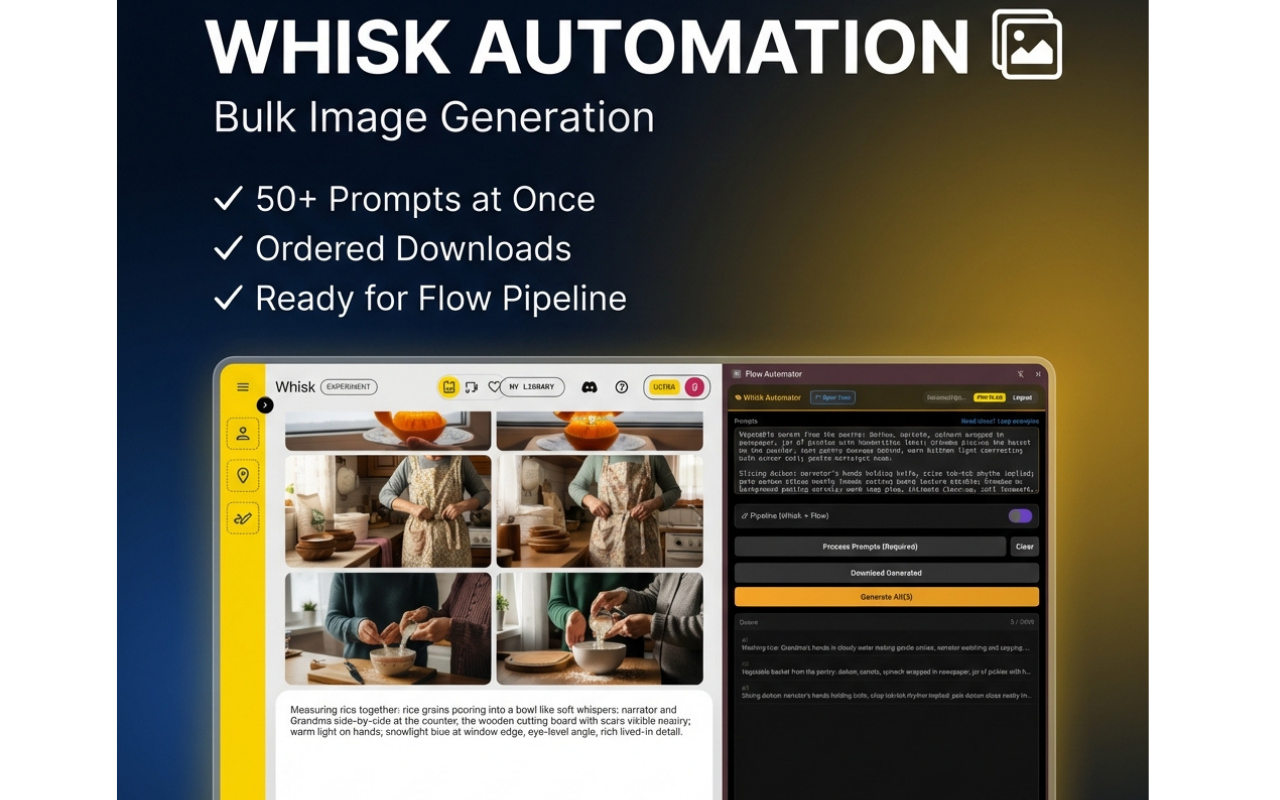
Task: Click the style media icon next to subject icon
Action: pyautogui.click(x=472, y=387)
